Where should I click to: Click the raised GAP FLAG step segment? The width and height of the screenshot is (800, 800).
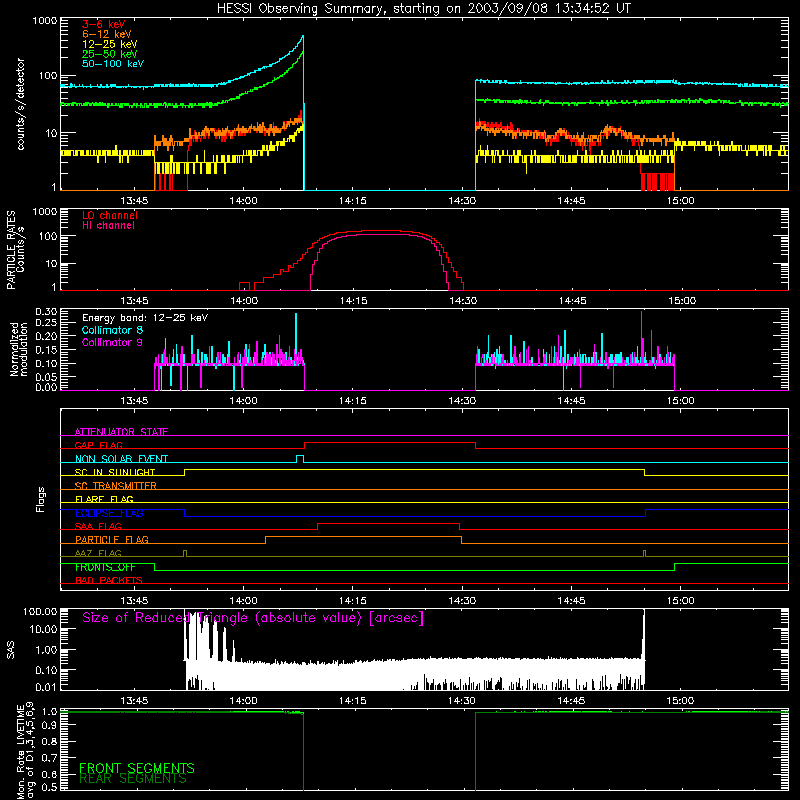(x=390, y=443)
